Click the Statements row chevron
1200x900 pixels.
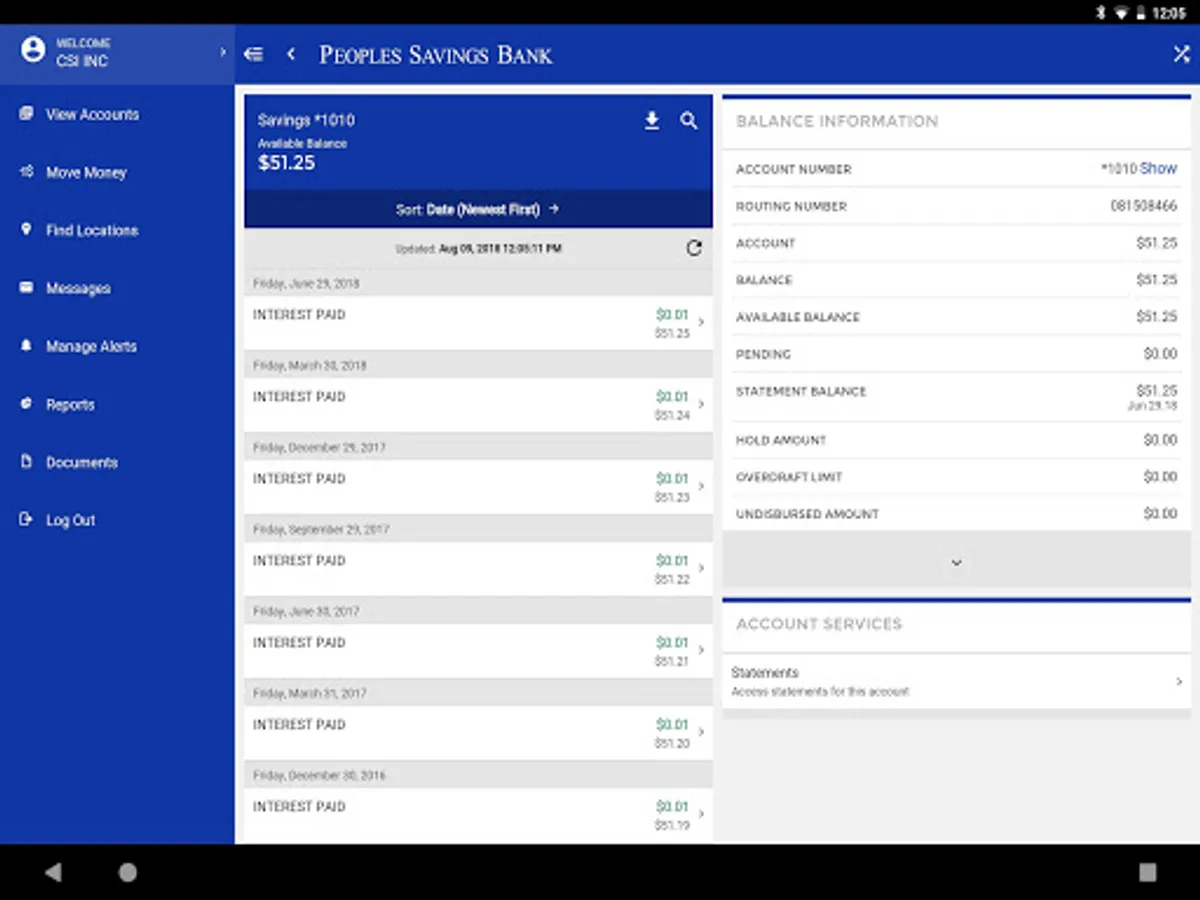[x=1179, y=681]
